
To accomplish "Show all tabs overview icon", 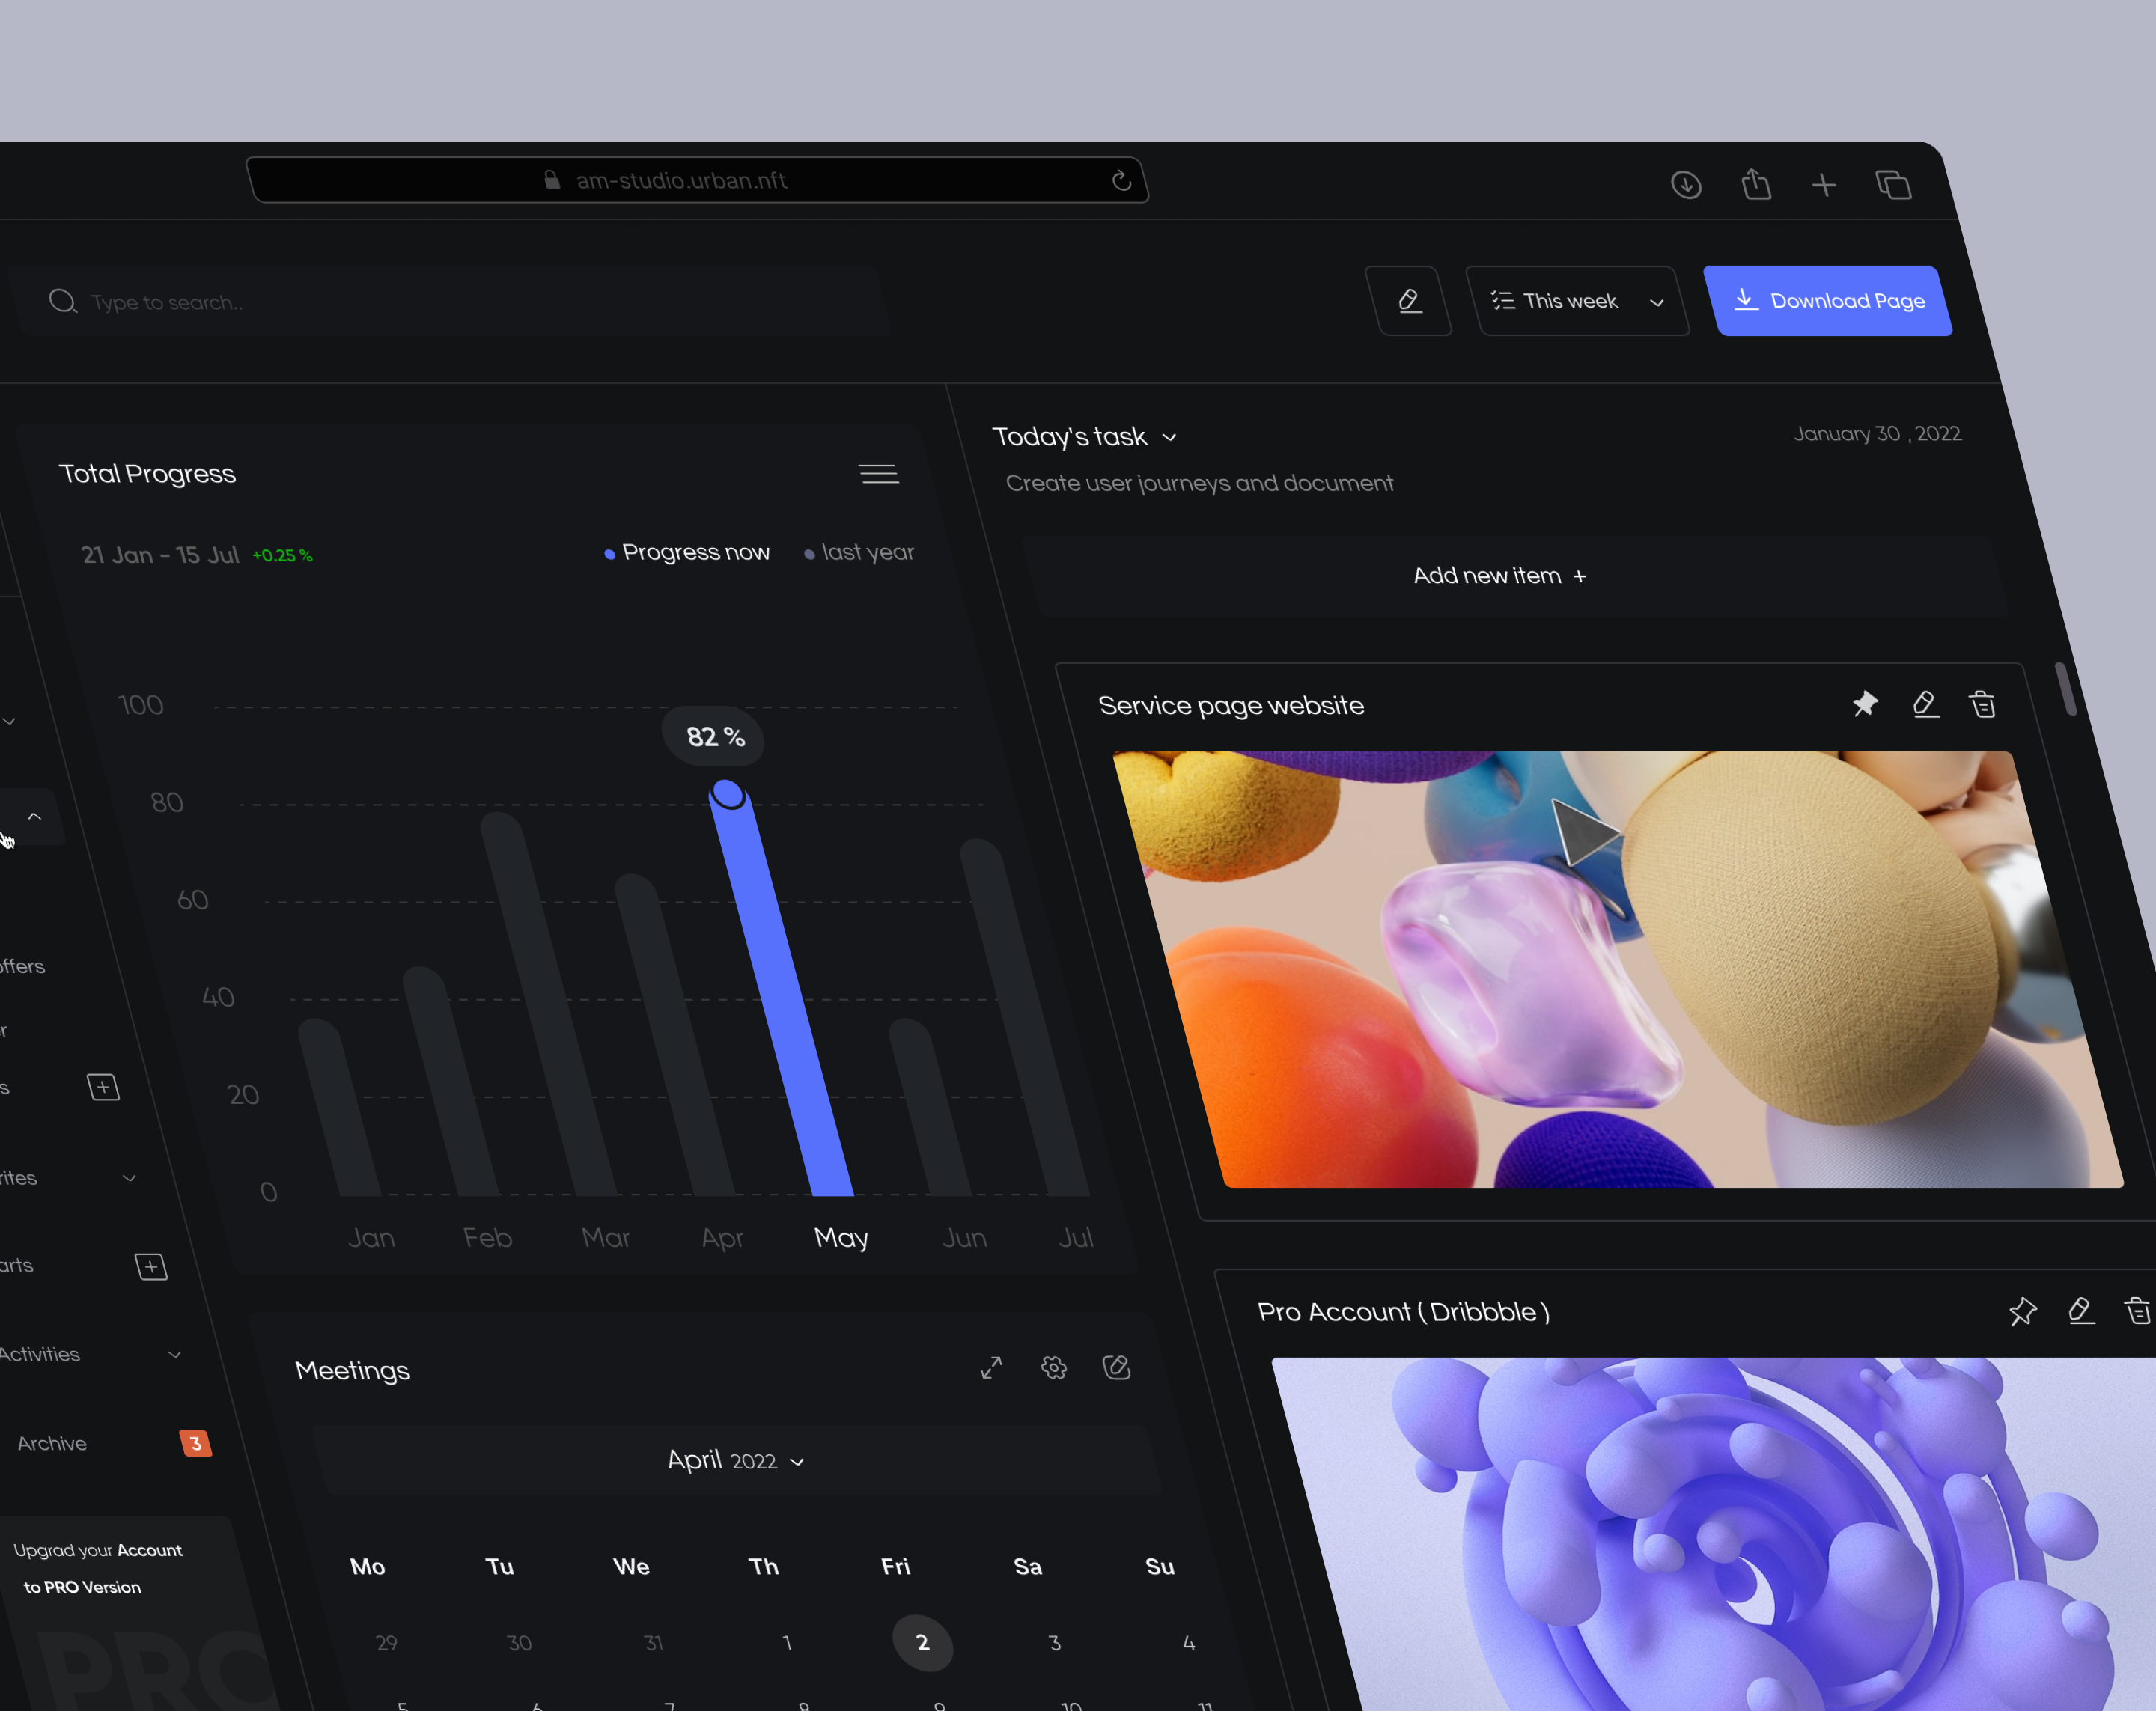I will [x=1894, y=185].
